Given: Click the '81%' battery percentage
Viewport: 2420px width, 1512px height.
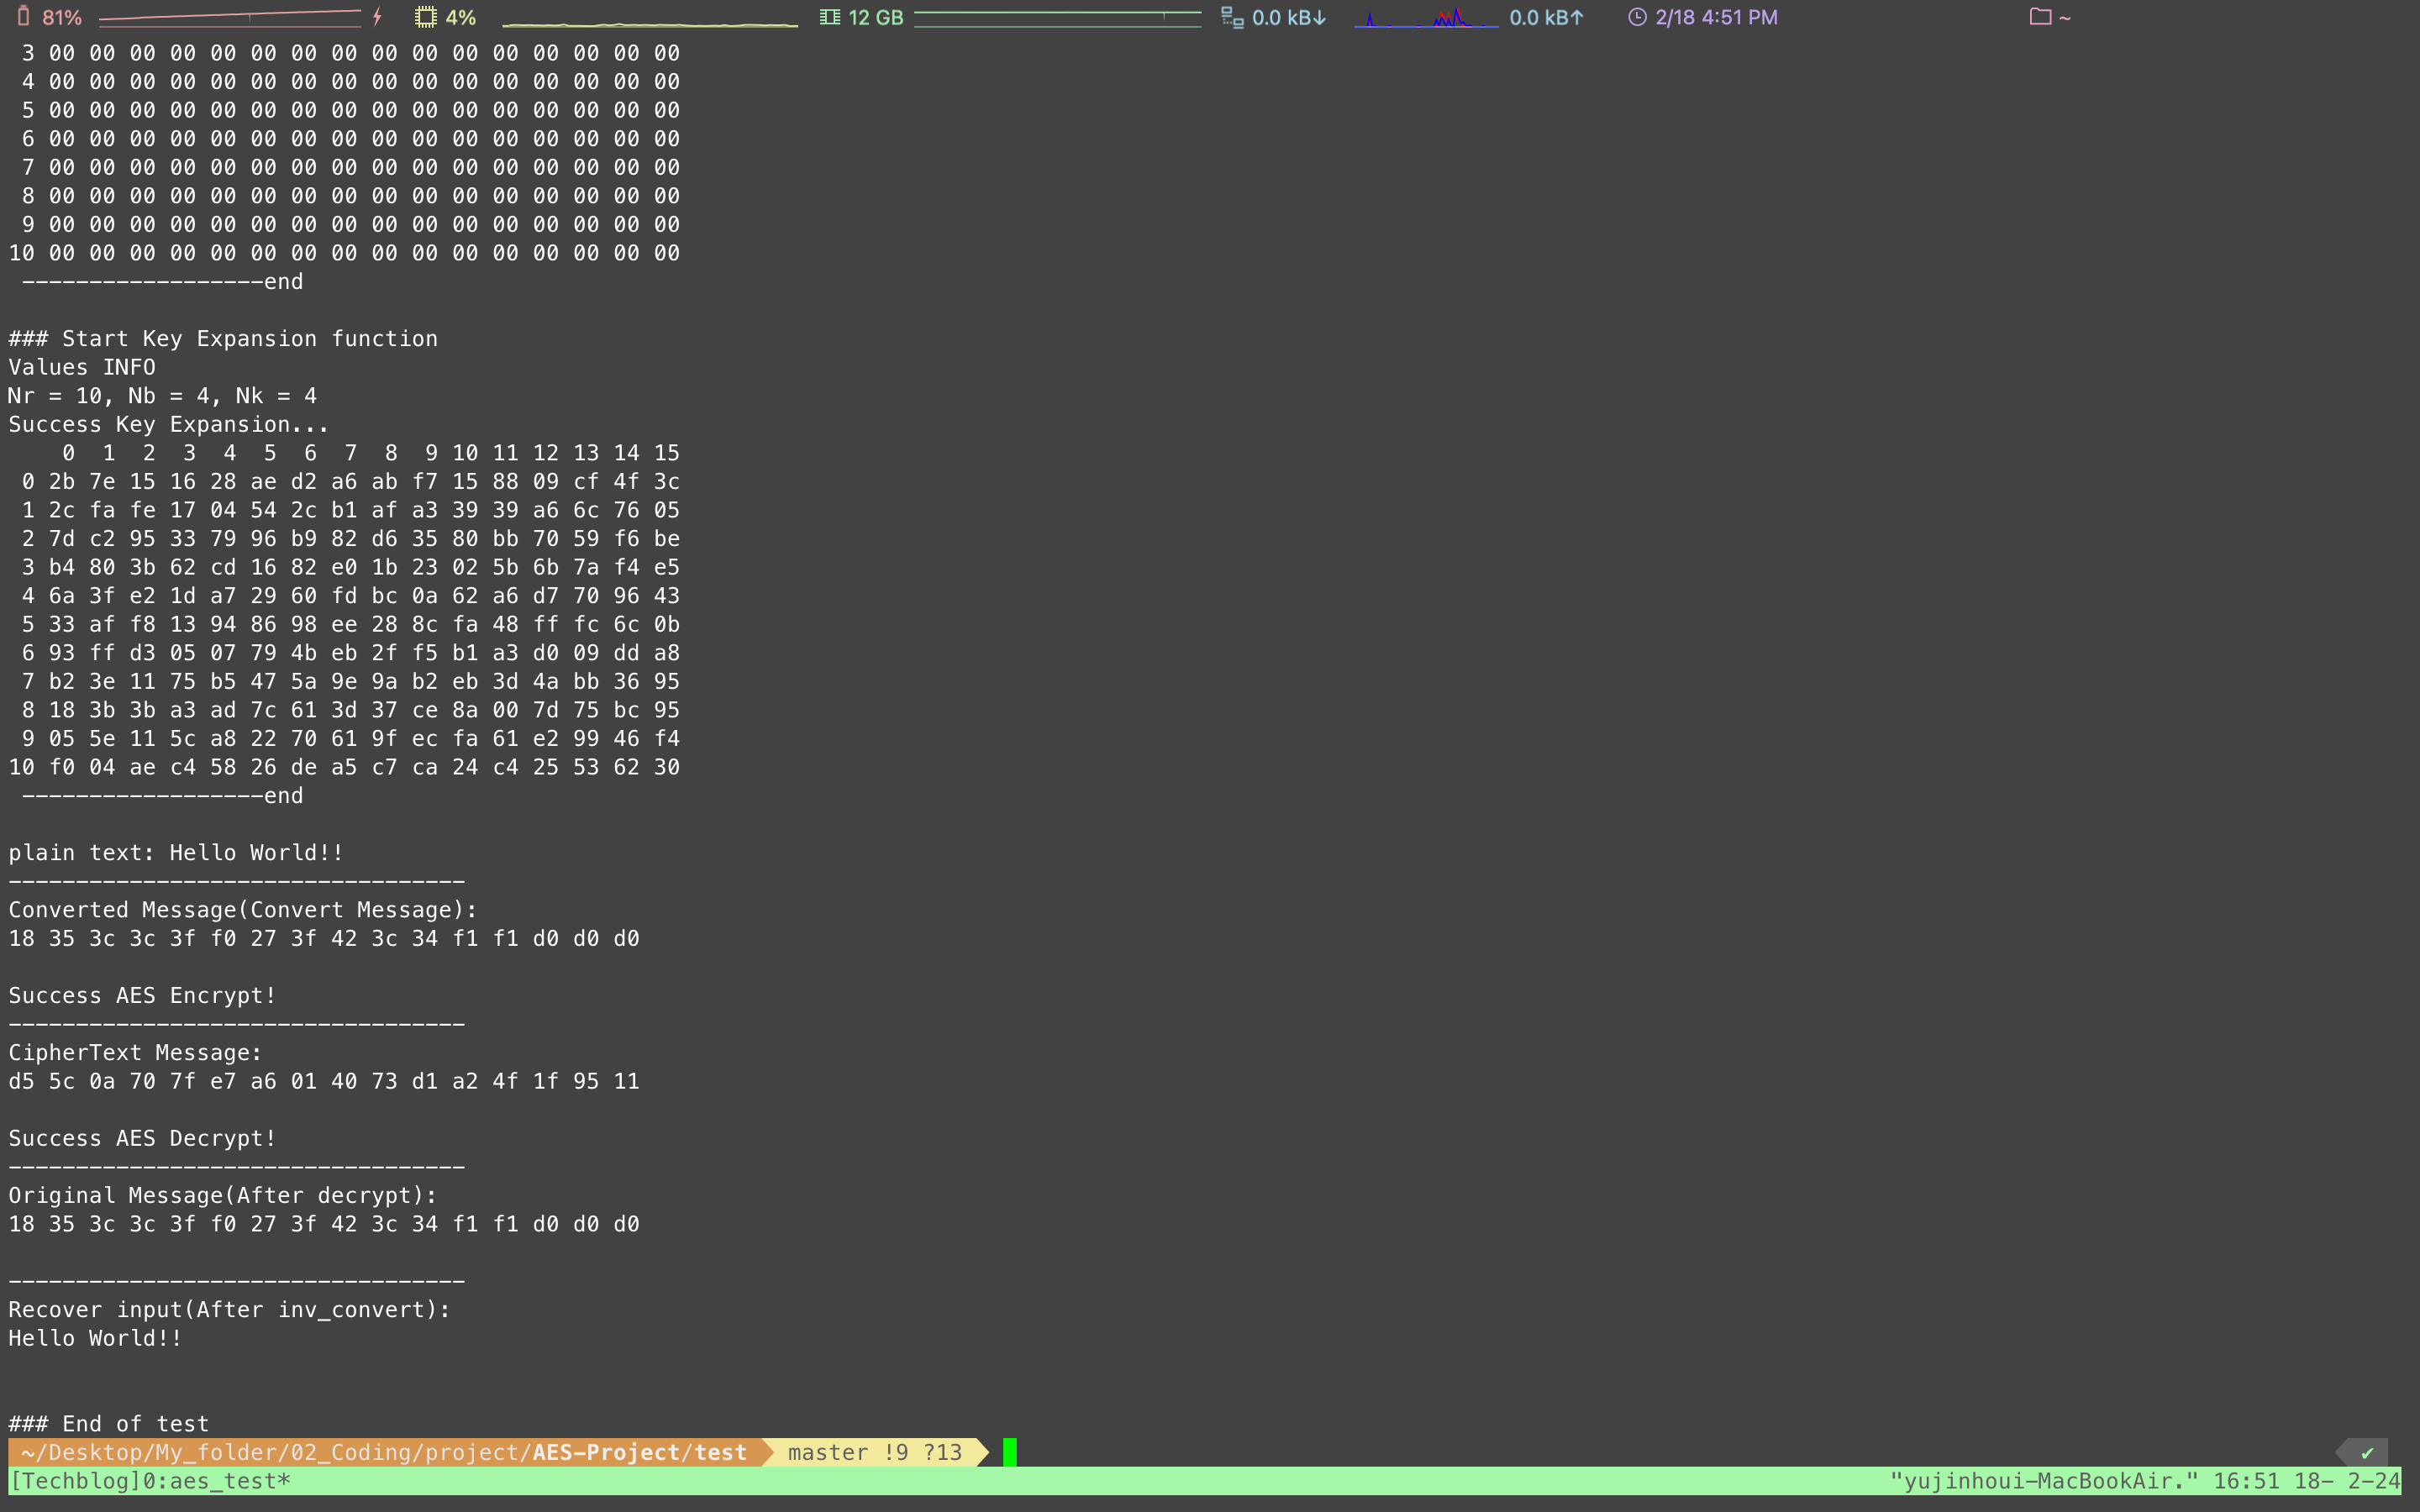Looking at the screenshot, I should [x=62, y=17].
